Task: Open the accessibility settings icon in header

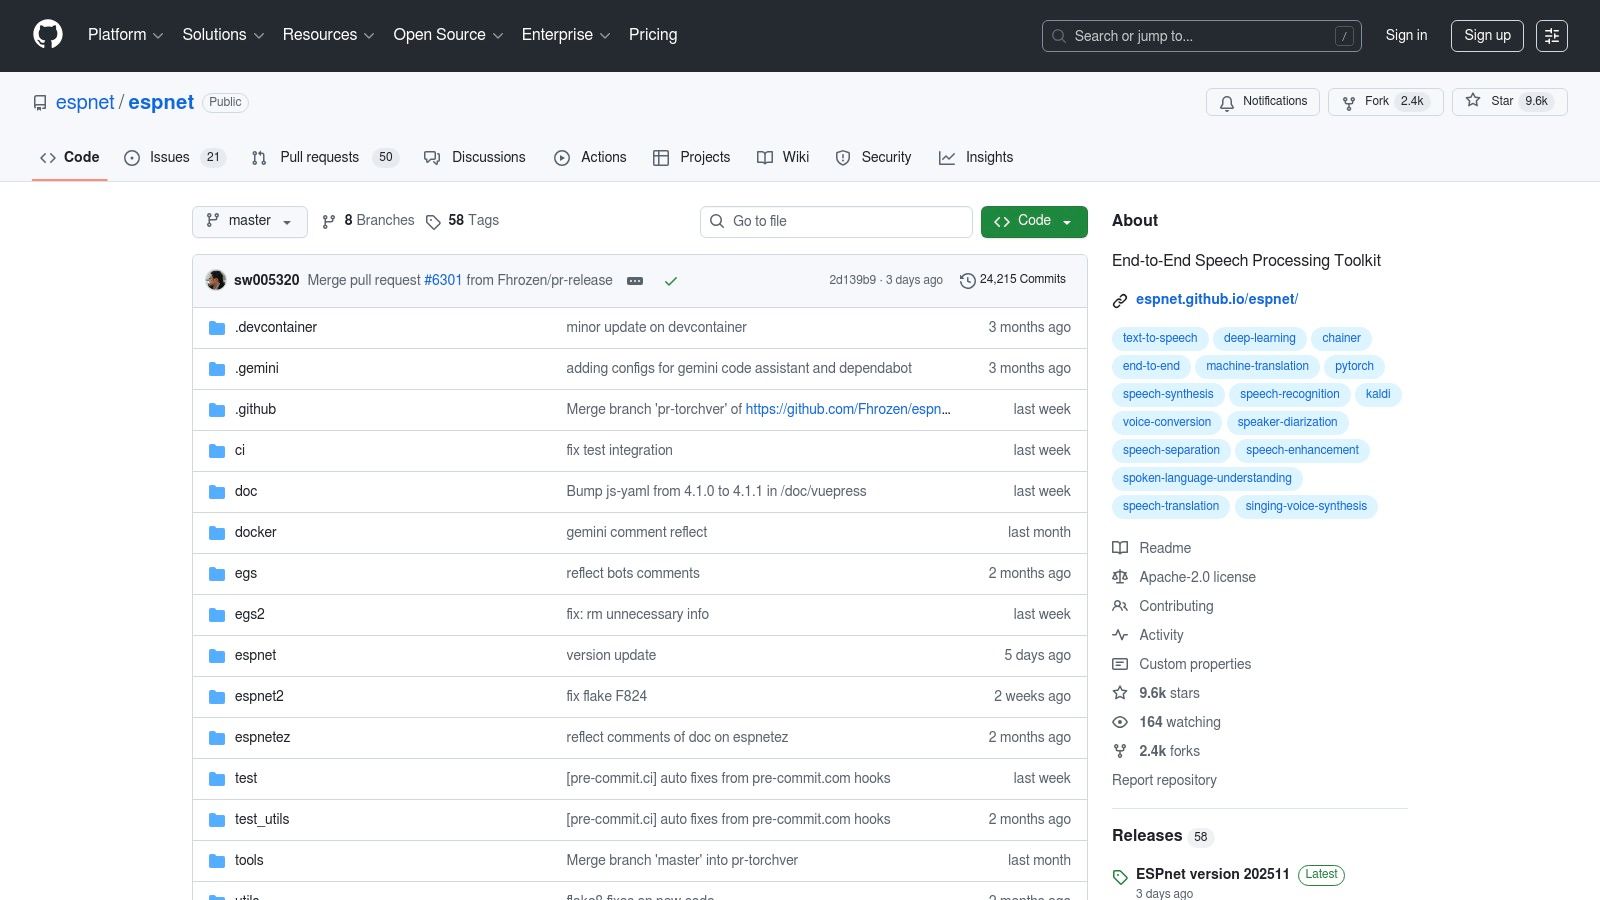Action: [x=1551, y=36]
